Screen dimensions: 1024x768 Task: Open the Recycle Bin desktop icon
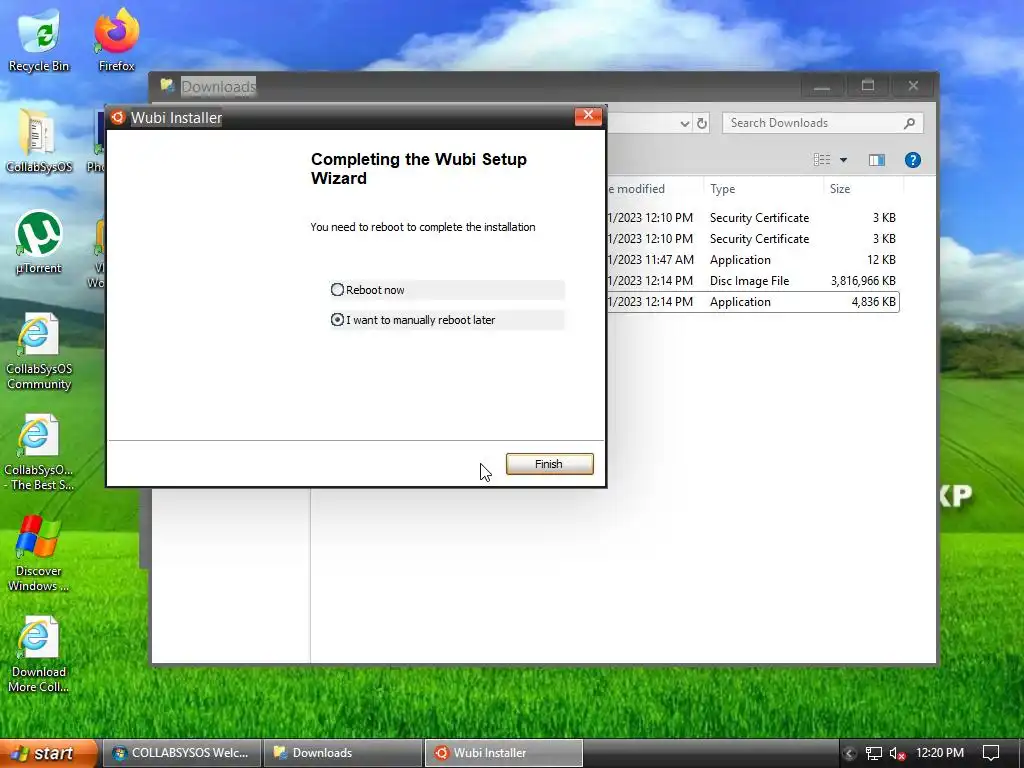39,39
